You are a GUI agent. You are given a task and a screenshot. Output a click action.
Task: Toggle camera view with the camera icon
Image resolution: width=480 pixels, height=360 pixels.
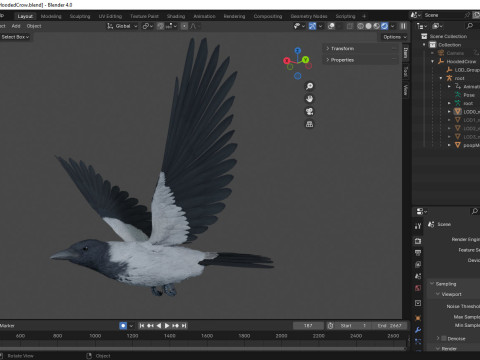(x=309, y=111)
